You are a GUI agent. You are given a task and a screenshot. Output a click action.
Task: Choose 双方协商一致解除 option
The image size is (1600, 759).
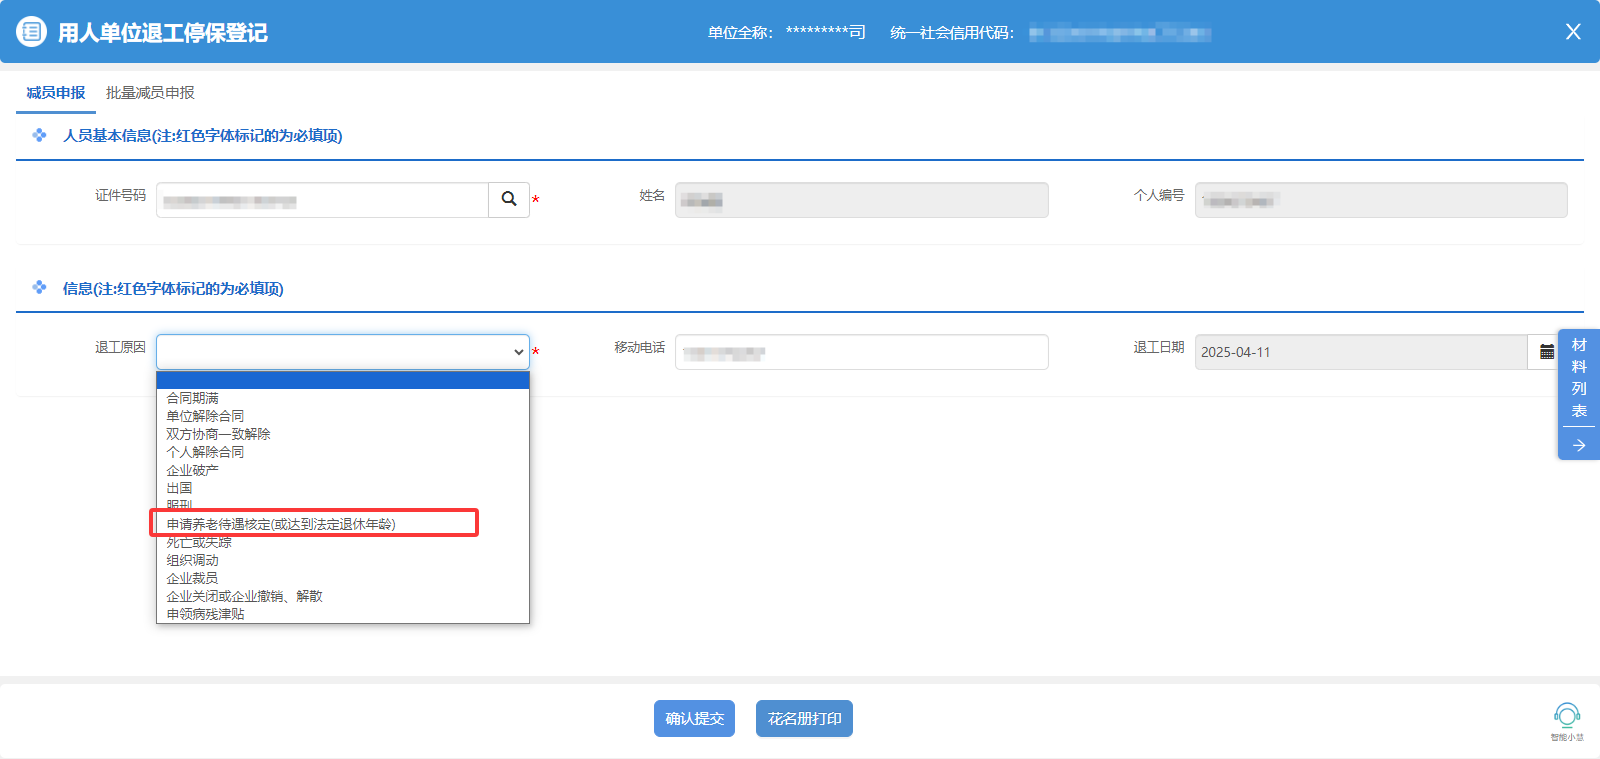(x=218, y=434)
